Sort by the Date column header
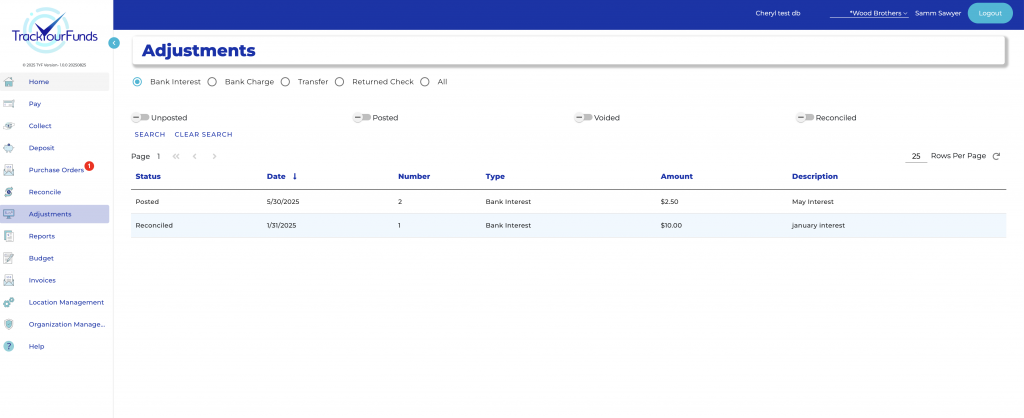This screenshot has width=1024, height=418. (x=276, y=176)
